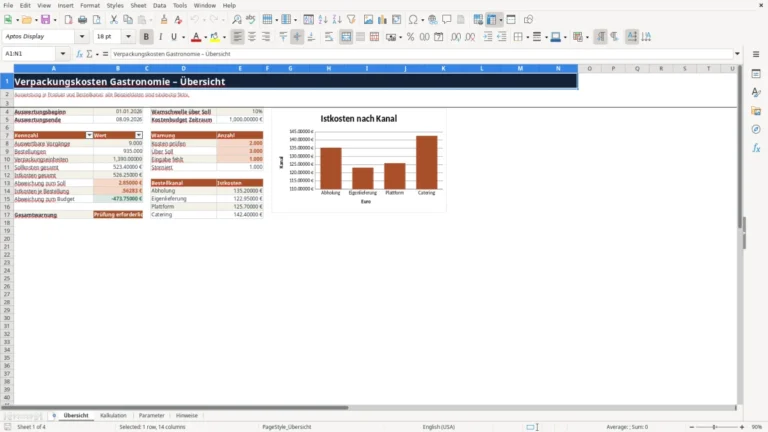Open sidebar Properties panel icon
Image resolution: width=768 pixels, height=432 pixels.
[x=756, y=74]
